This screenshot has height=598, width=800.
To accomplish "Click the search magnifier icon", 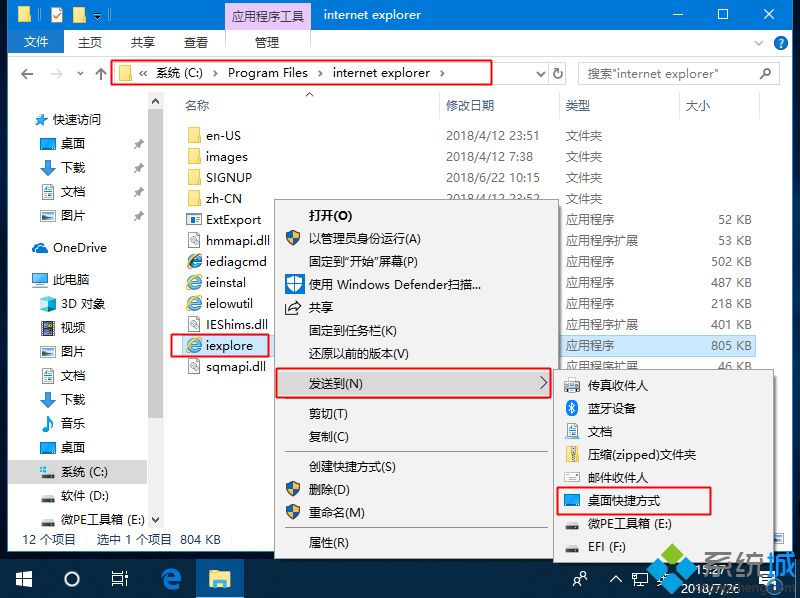I will (x=765, y=73).
